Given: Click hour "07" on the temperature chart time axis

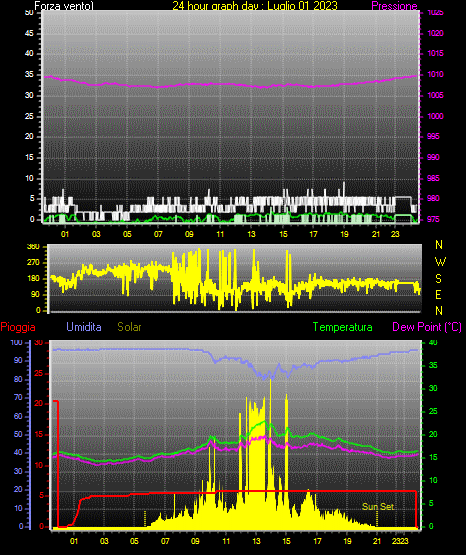Looking at the screenshot, I should point(165,541).
